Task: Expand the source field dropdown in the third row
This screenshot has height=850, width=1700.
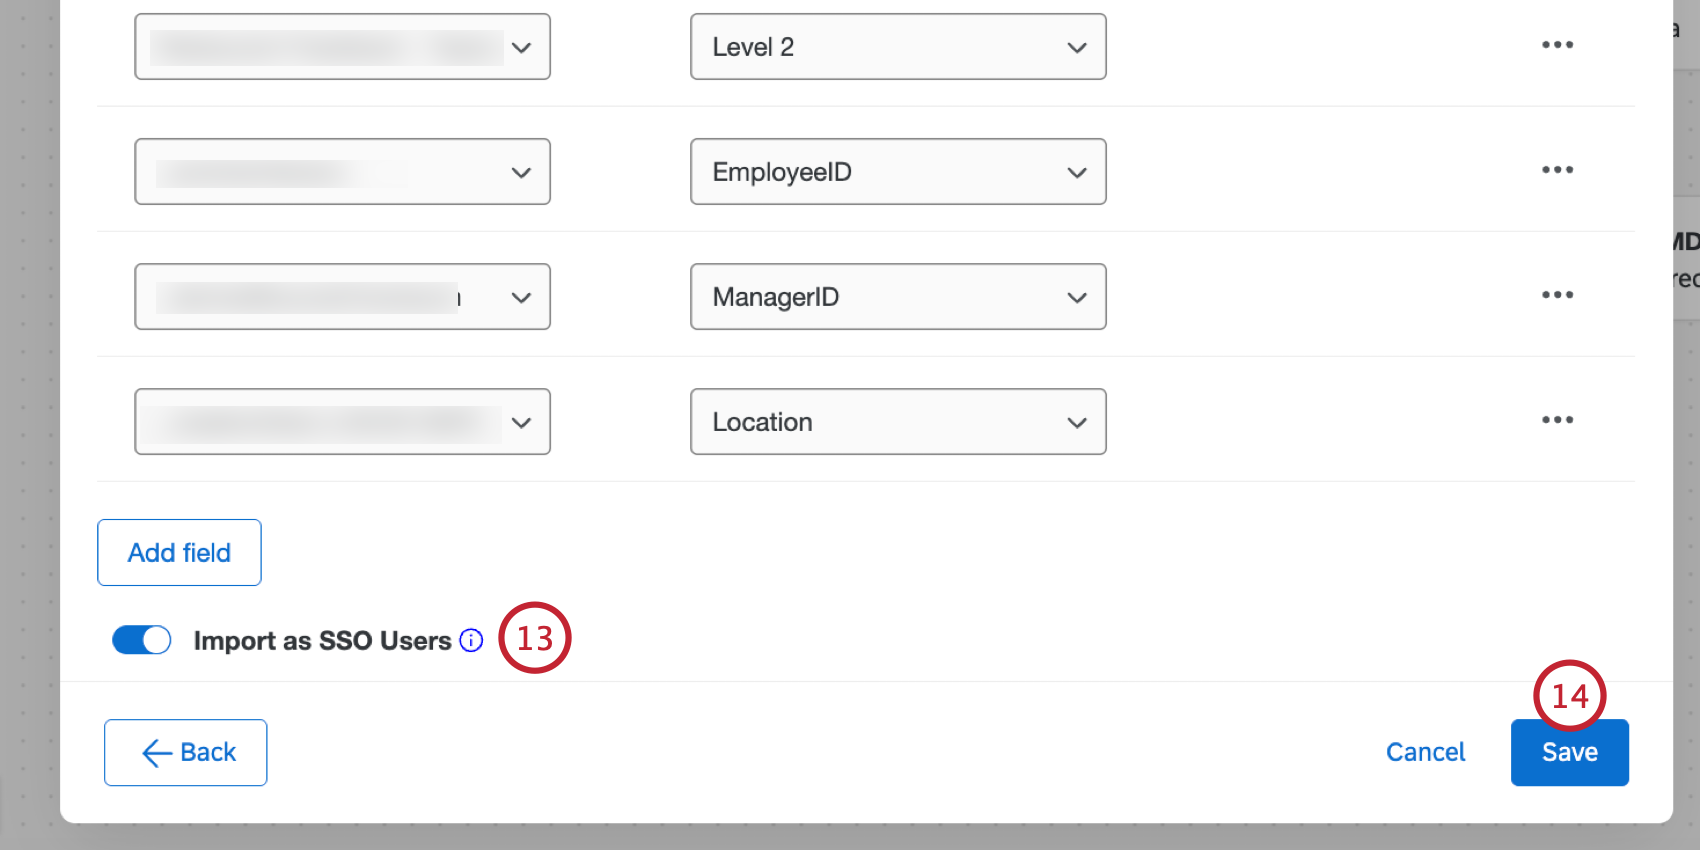Action: point(342,296)
